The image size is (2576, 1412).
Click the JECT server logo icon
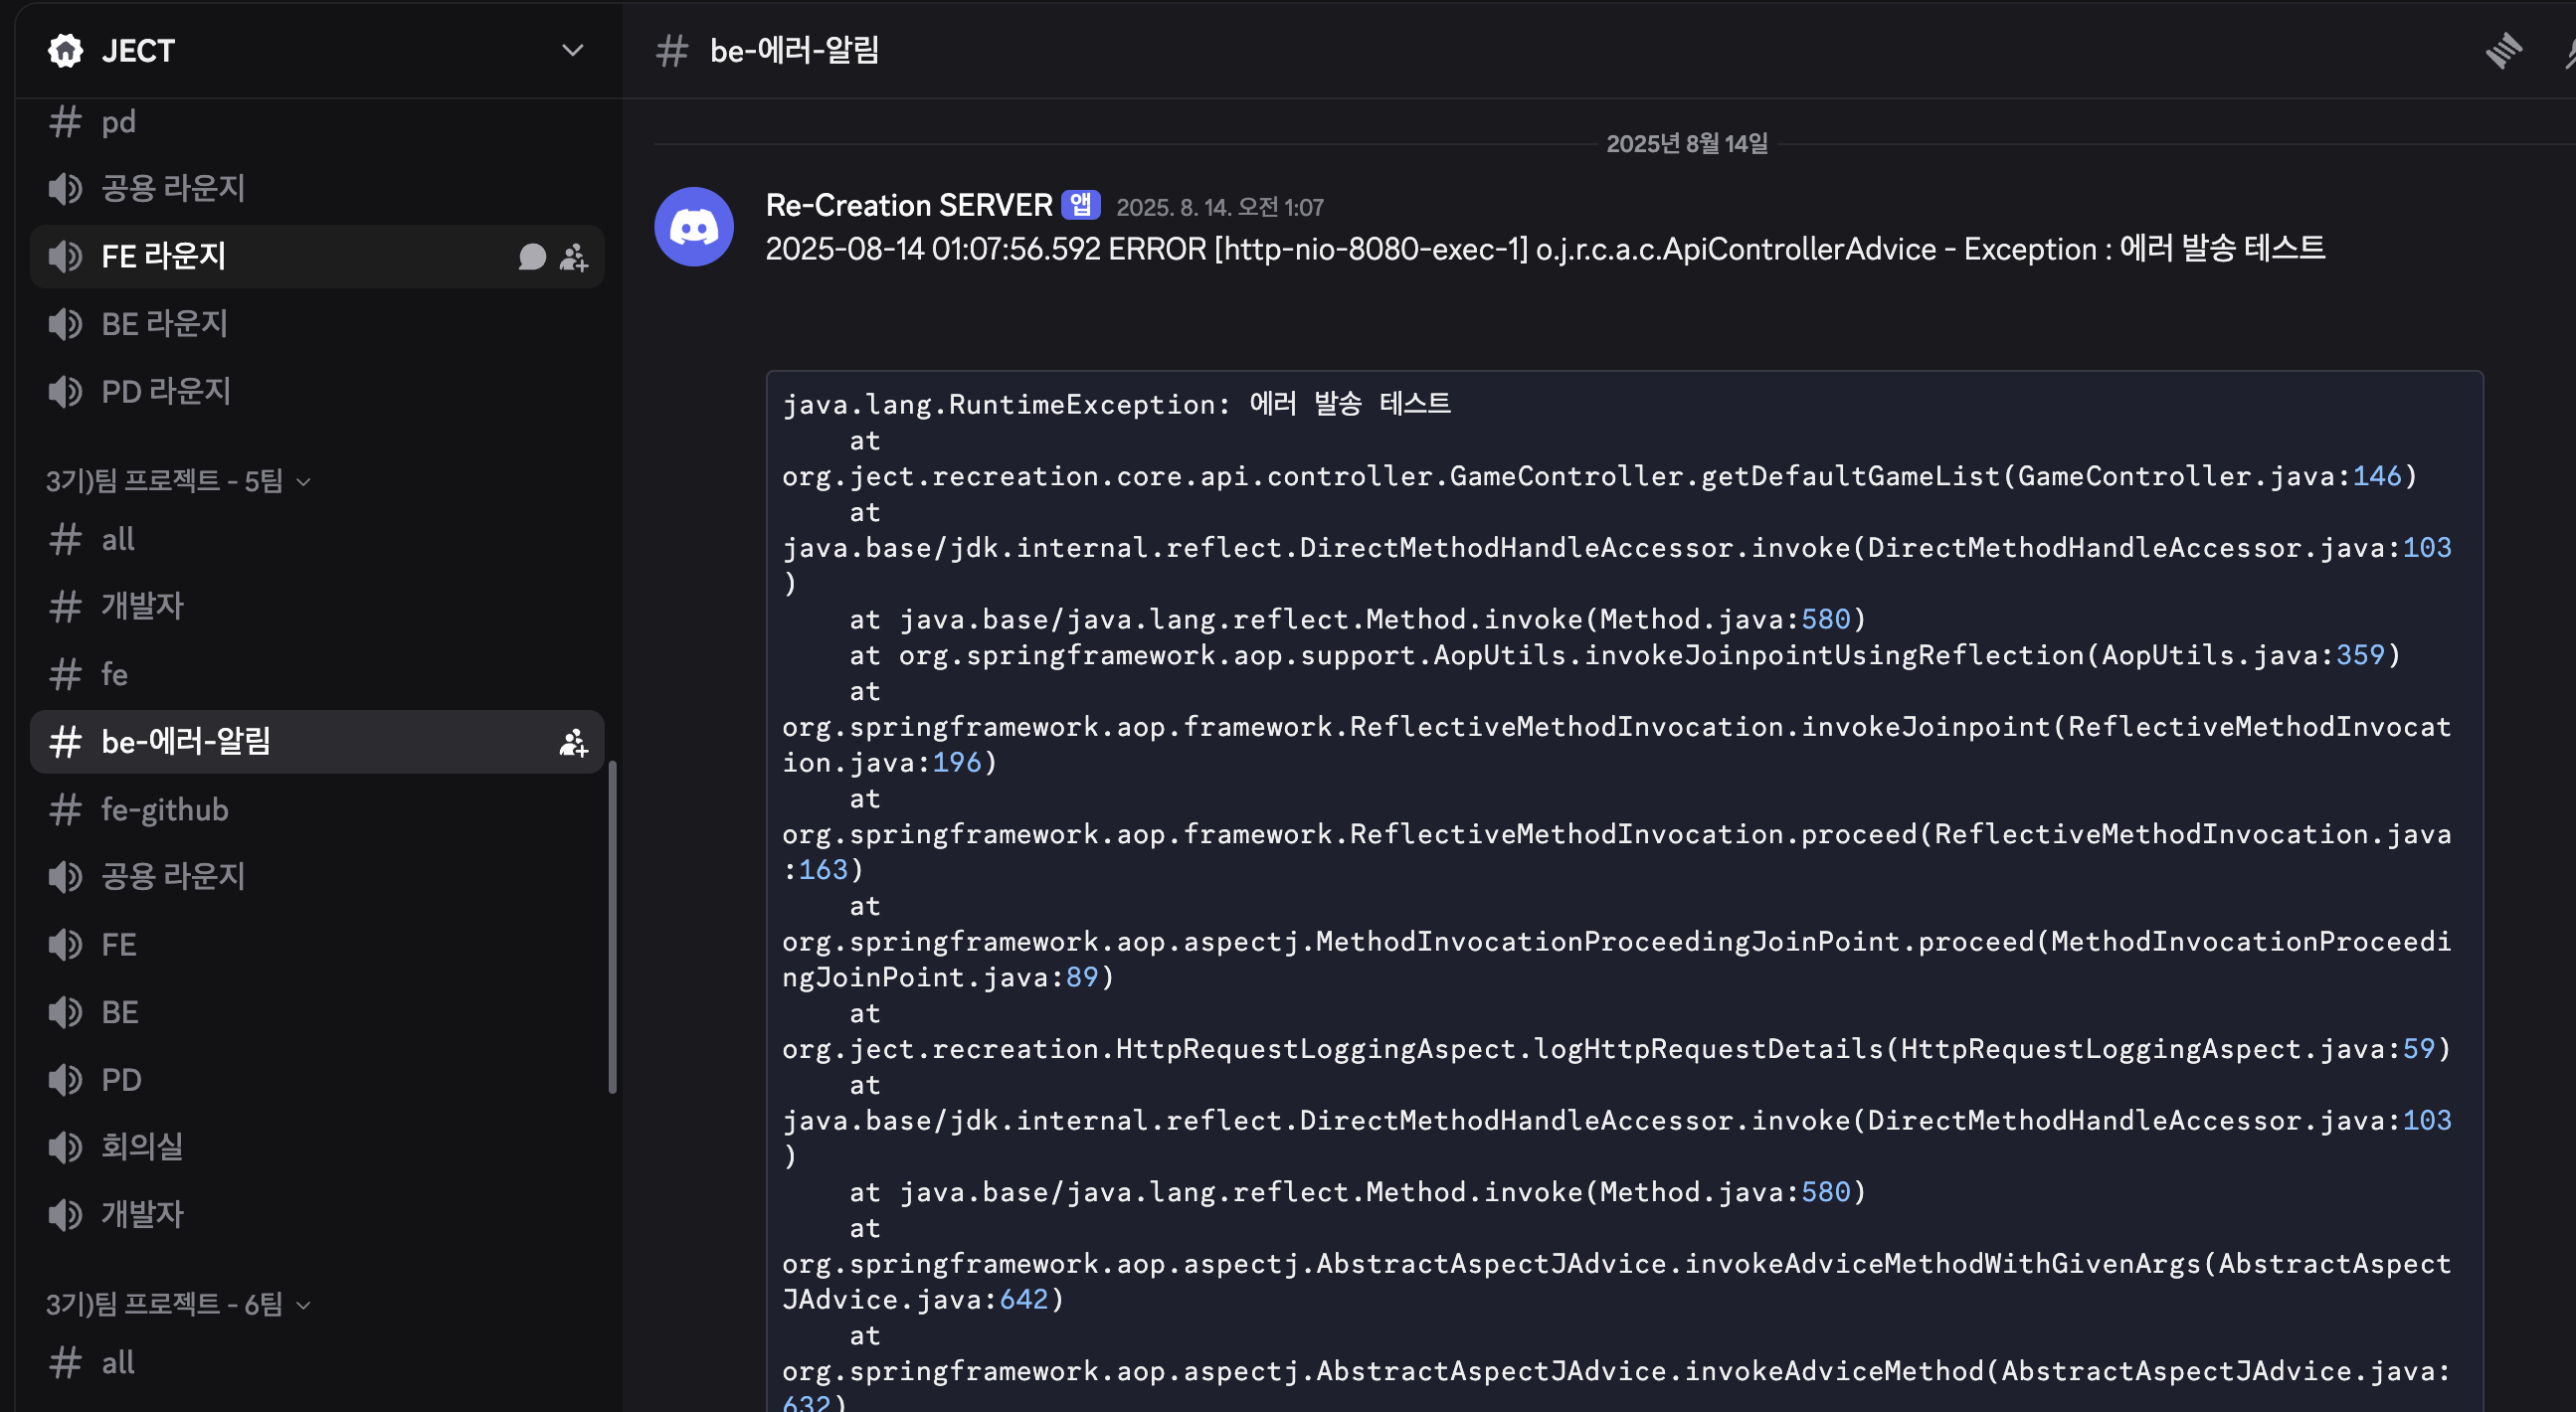[x=66, y=50]
